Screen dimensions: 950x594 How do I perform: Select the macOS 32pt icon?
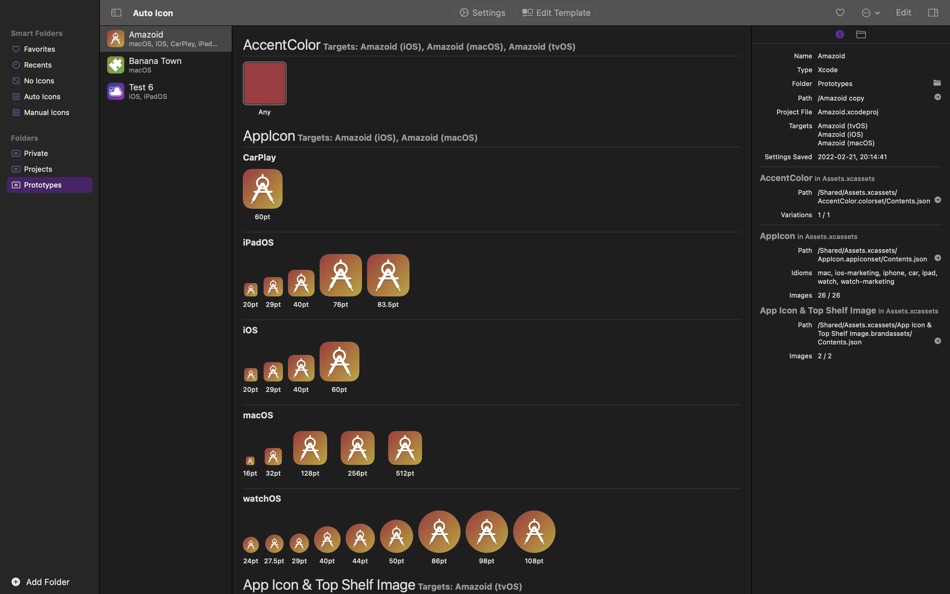pos(273,456)
